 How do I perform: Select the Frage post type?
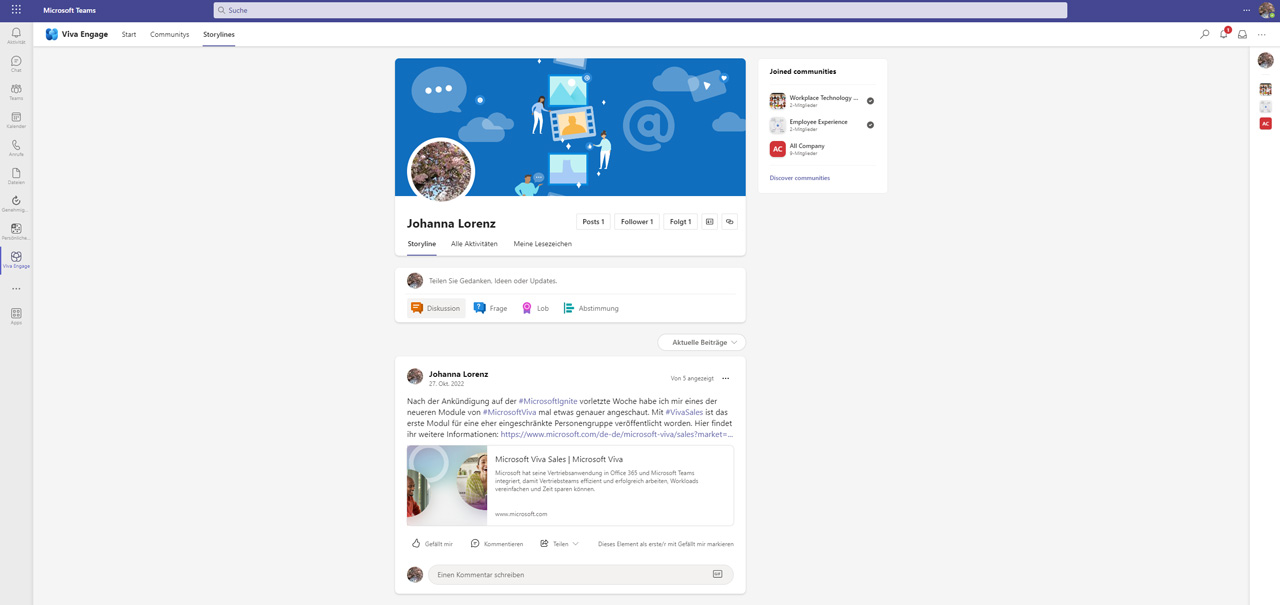click(x=490, y=308)
